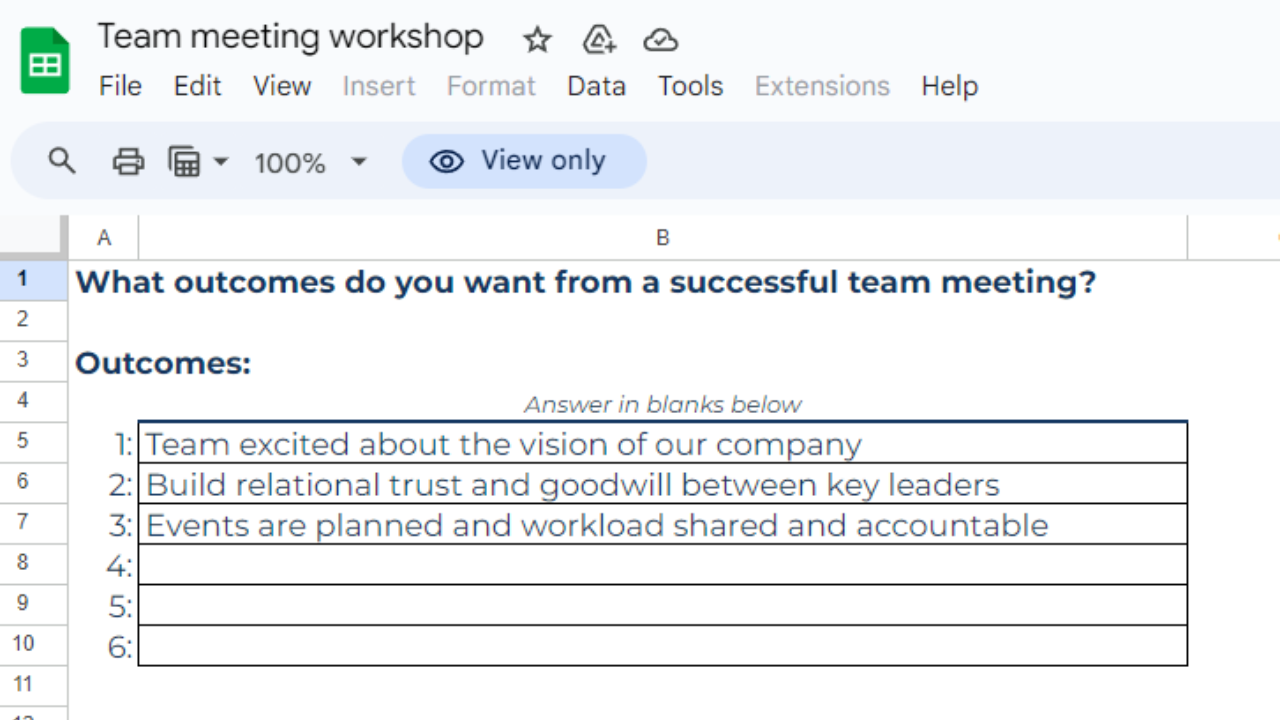Expand the filter views dropdown arrow
The height and width of the screenshot is (720, 1280).
tap(221, 161)
